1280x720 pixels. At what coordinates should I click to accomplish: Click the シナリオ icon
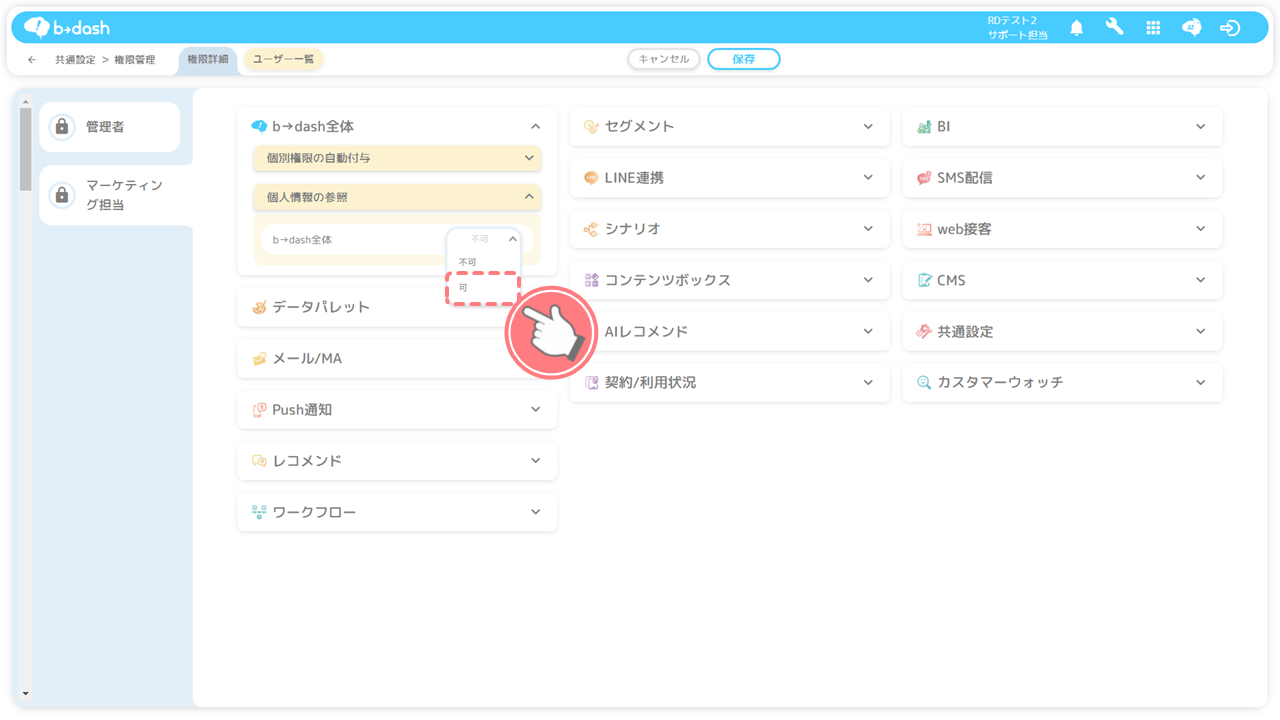591,229
